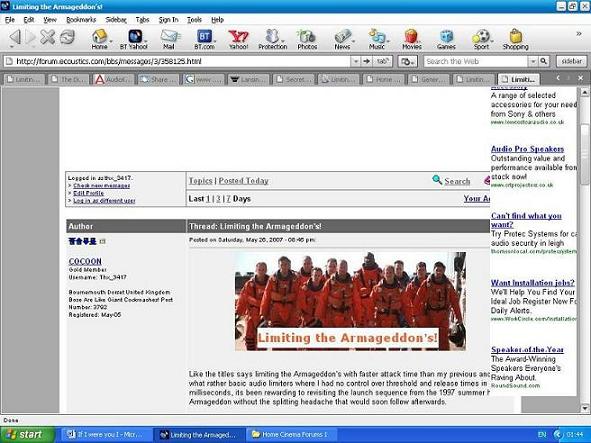The height and width of the screenshot is (443, 591).
Task: Open the 'Want Installation jobs?' ad link
Action: pyautogui.click(x=533, y=282)
